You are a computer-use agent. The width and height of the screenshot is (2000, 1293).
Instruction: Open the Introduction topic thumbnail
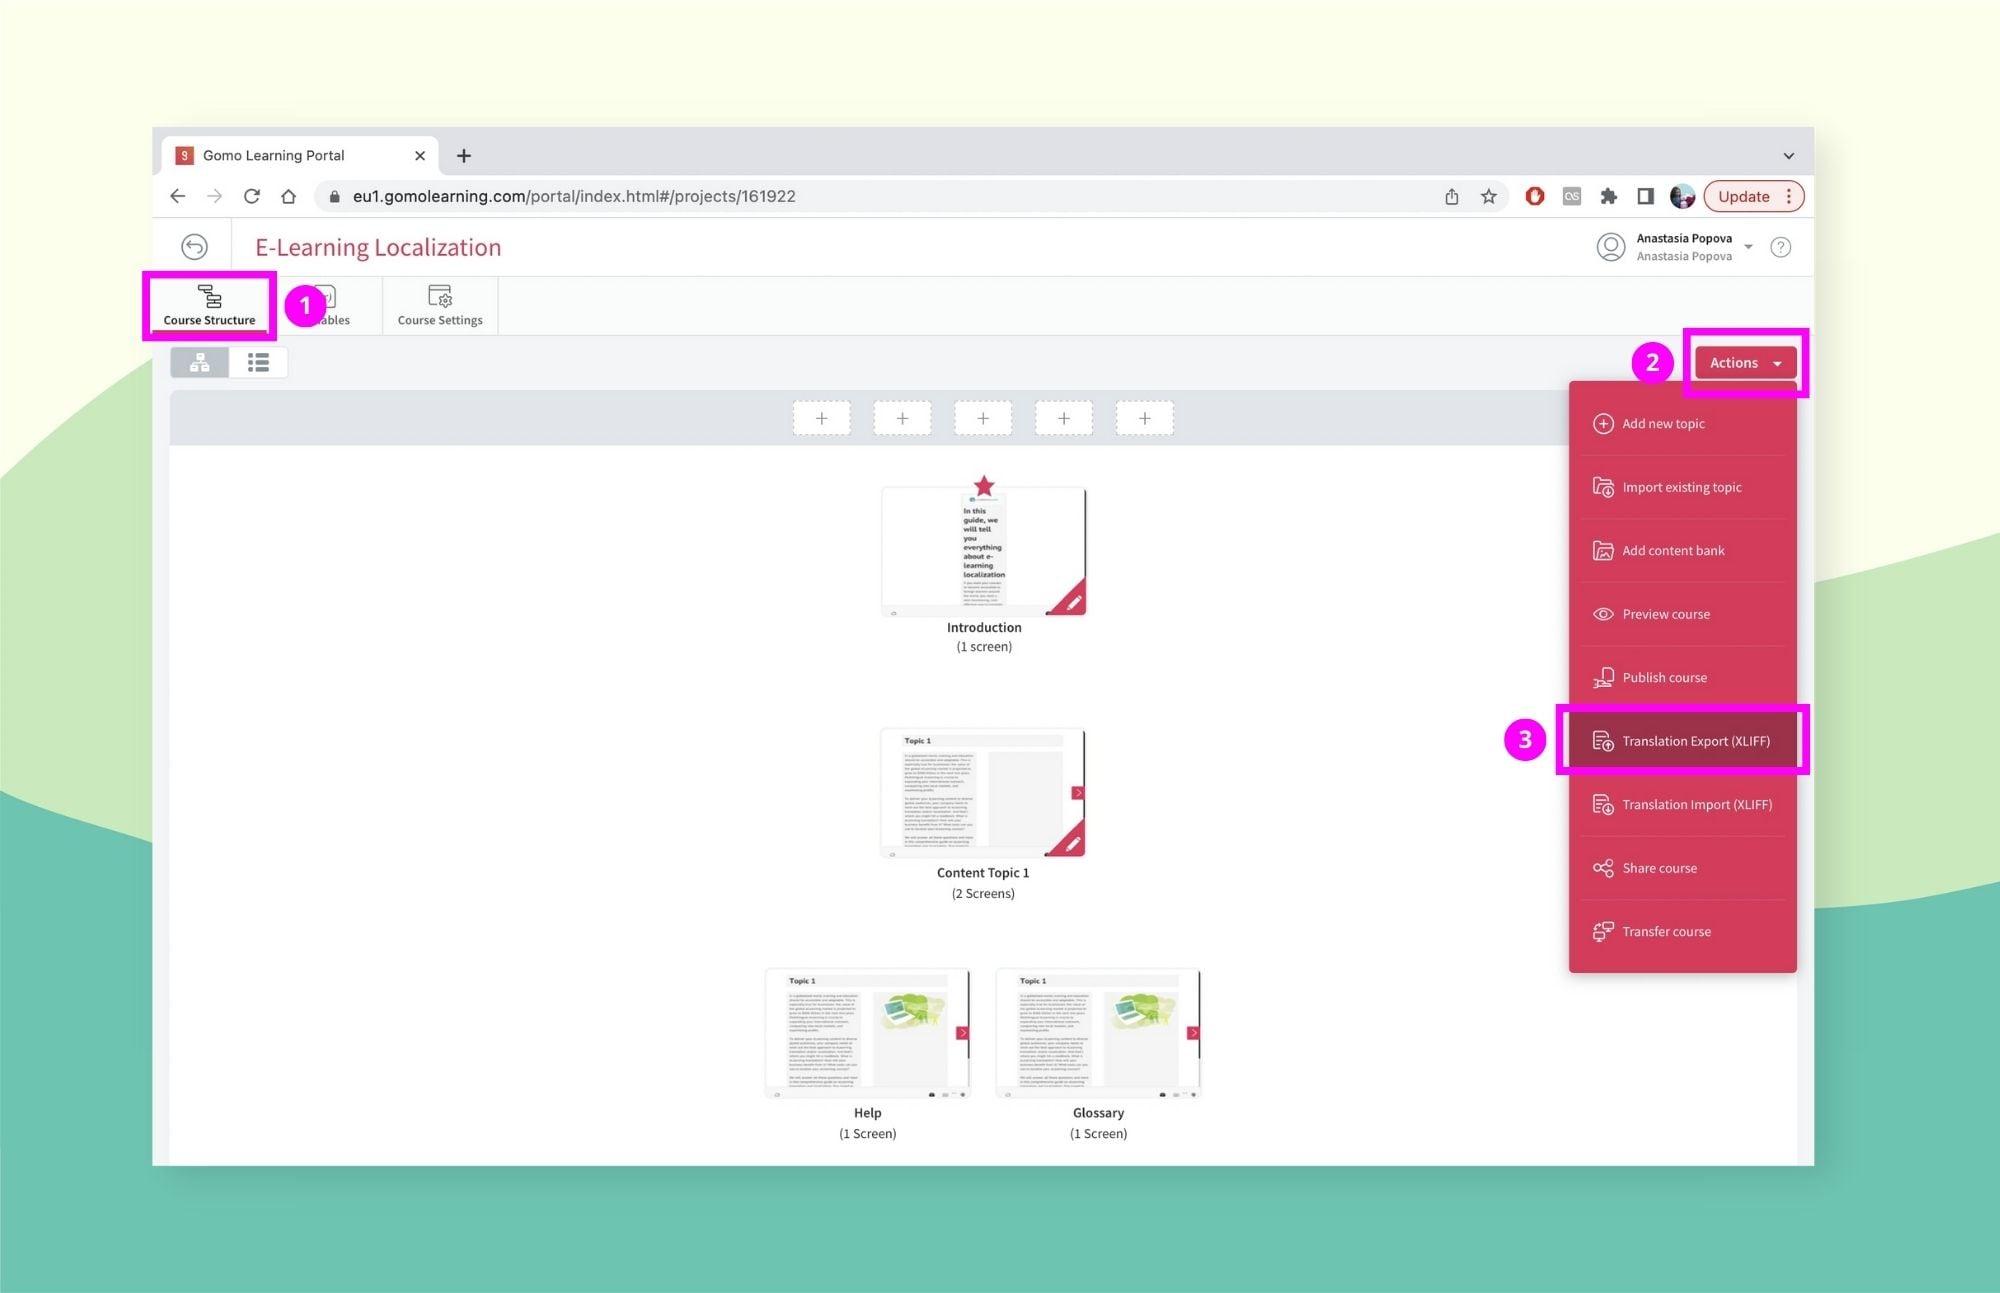(983, 552)
